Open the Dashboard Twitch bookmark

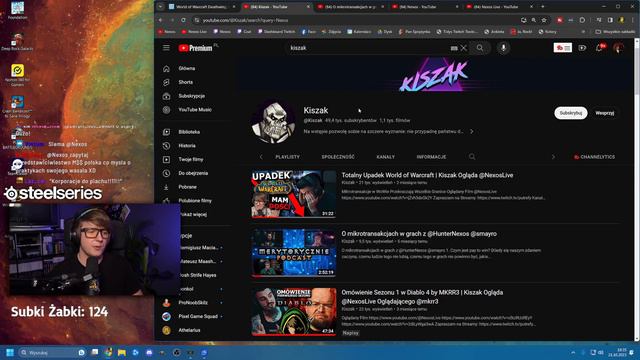tap(276, 31)
